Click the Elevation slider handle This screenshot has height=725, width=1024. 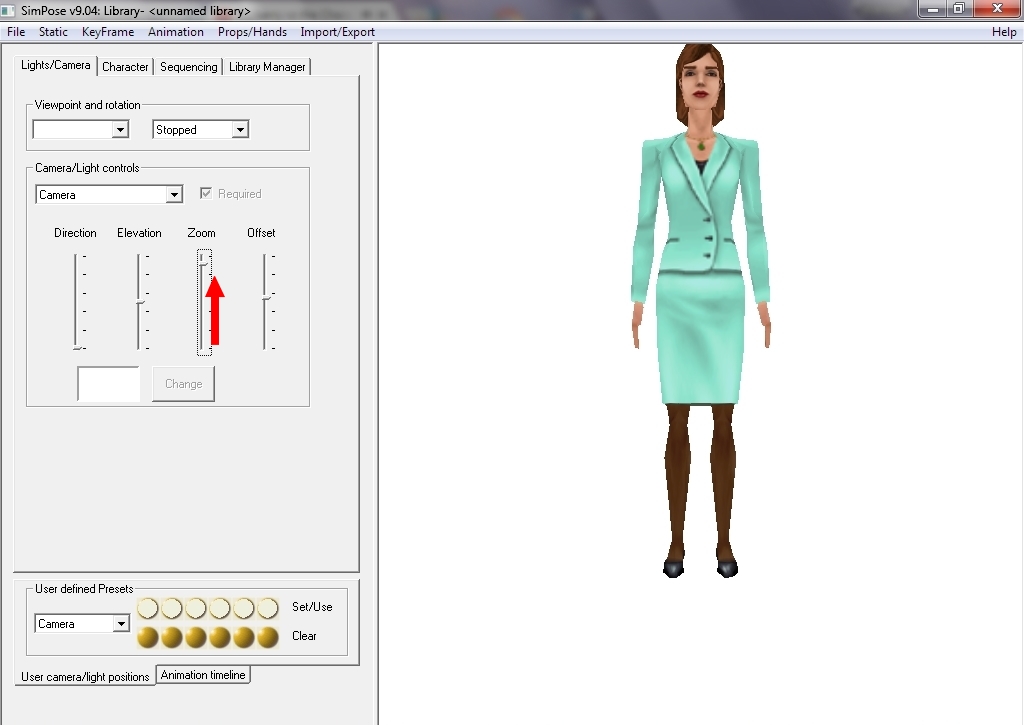(x=140, y=302)
